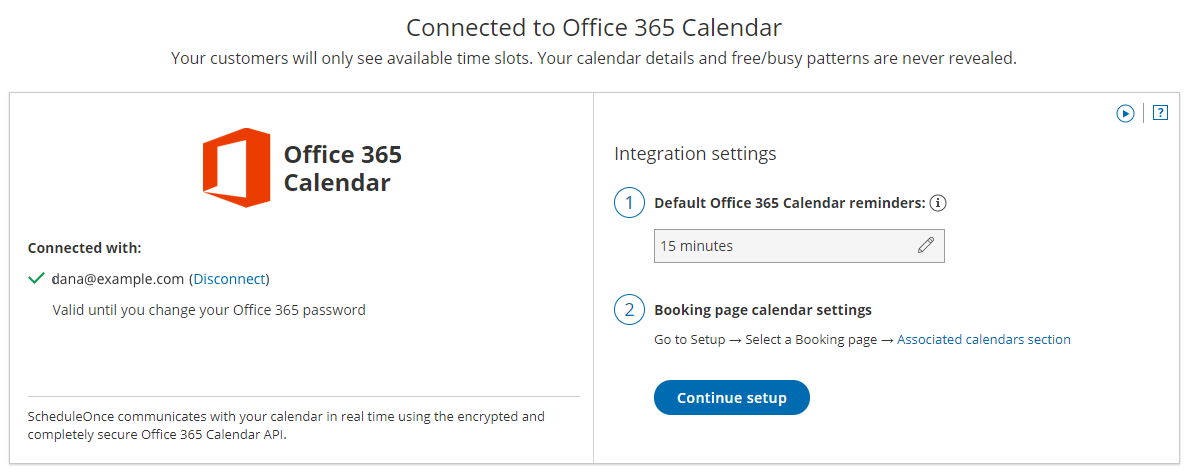Click the dana@example.com email address
This screenshot has height=472, width=1192.
coord(118,279)
